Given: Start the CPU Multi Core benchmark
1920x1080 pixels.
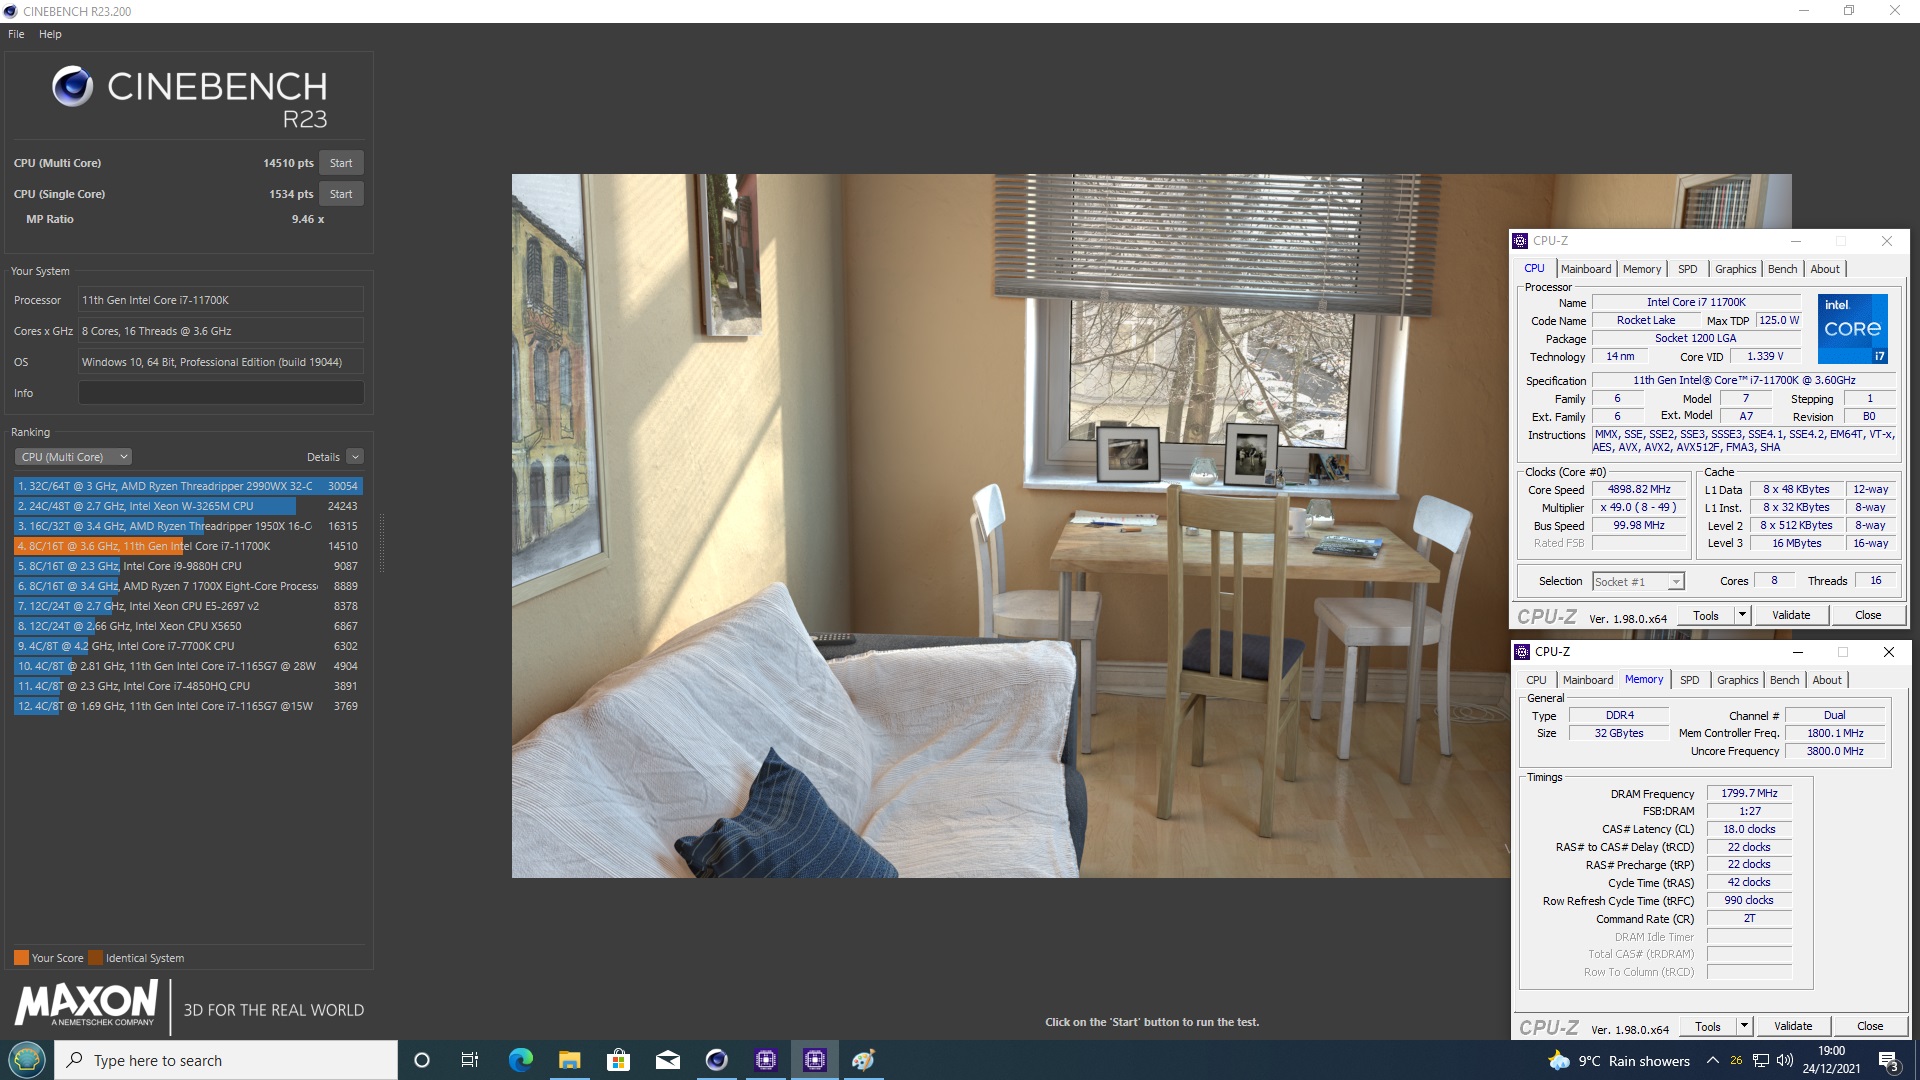Looking at the screenshot, I should point(341,163).
